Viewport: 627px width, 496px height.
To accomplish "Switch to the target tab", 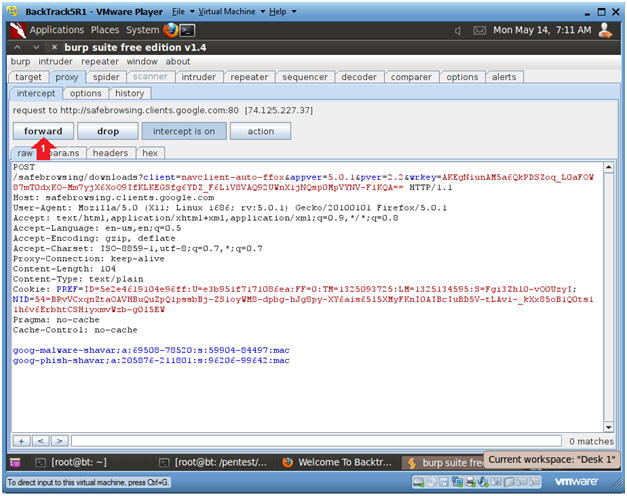I will [x=28, y=77].
